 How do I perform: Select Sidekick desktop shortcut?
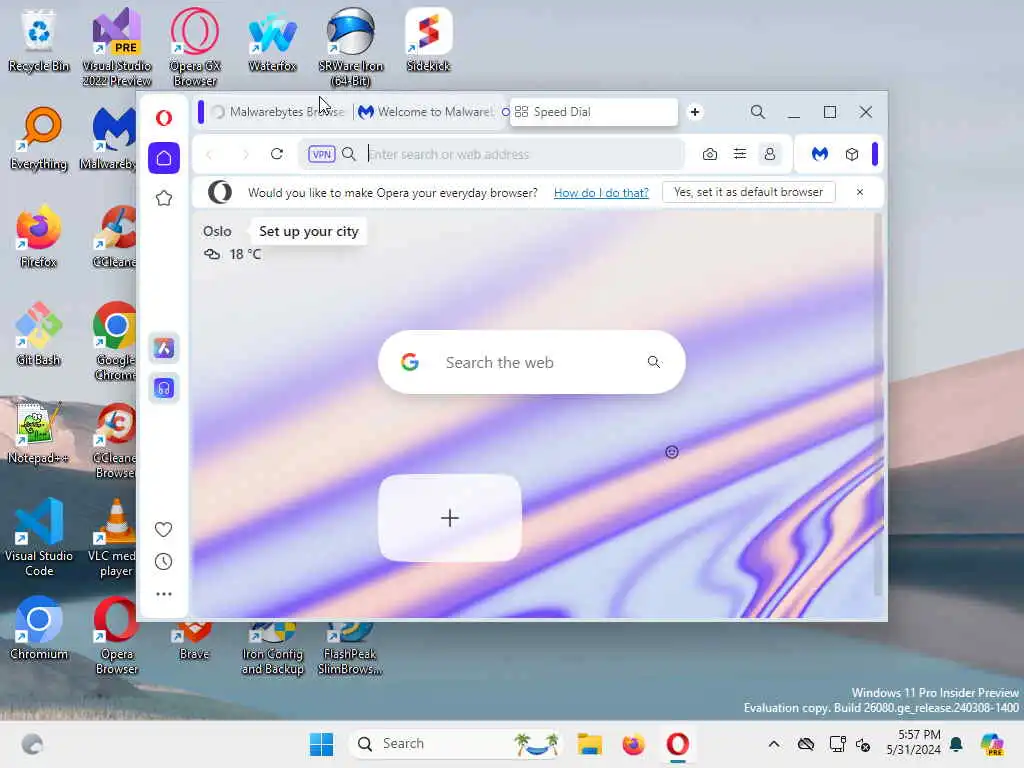428,40
